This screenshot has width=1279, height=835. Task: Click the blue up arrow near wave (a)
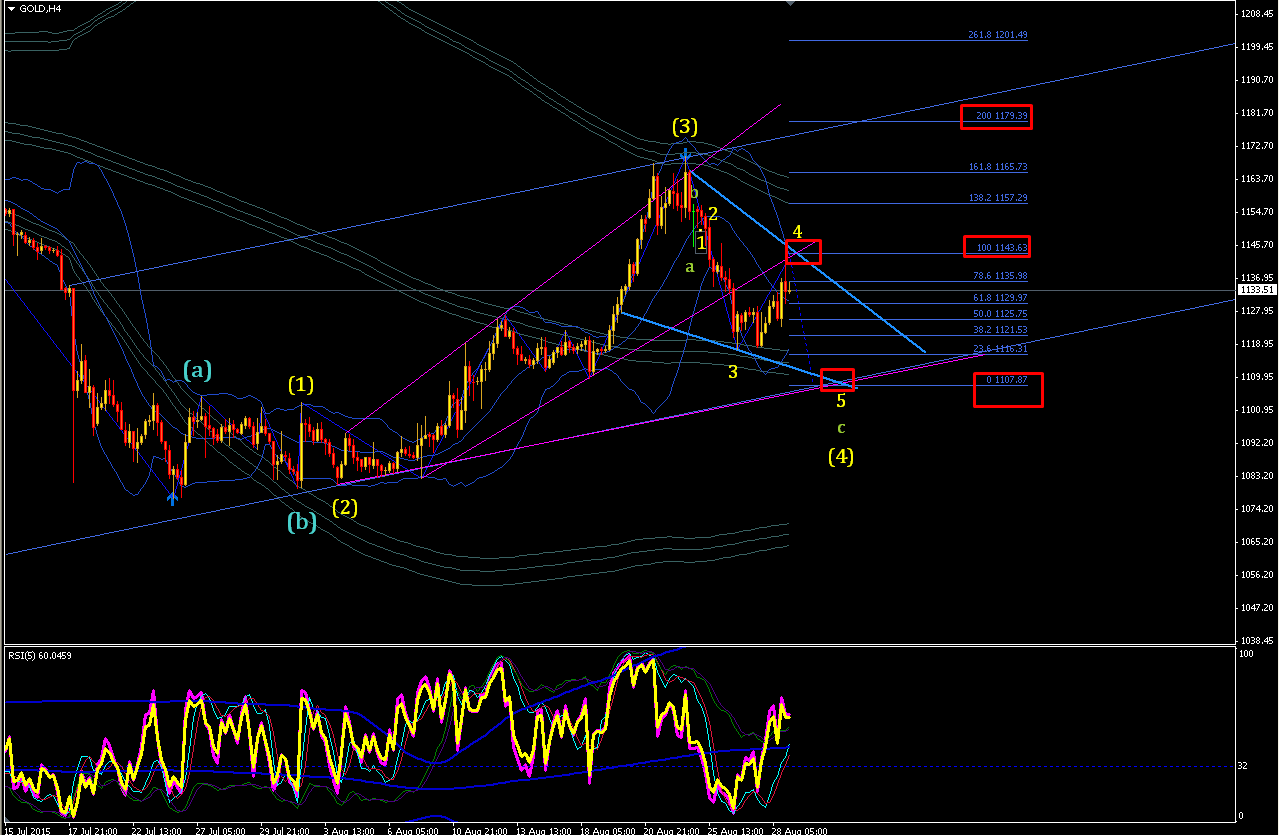coord(173,496)
